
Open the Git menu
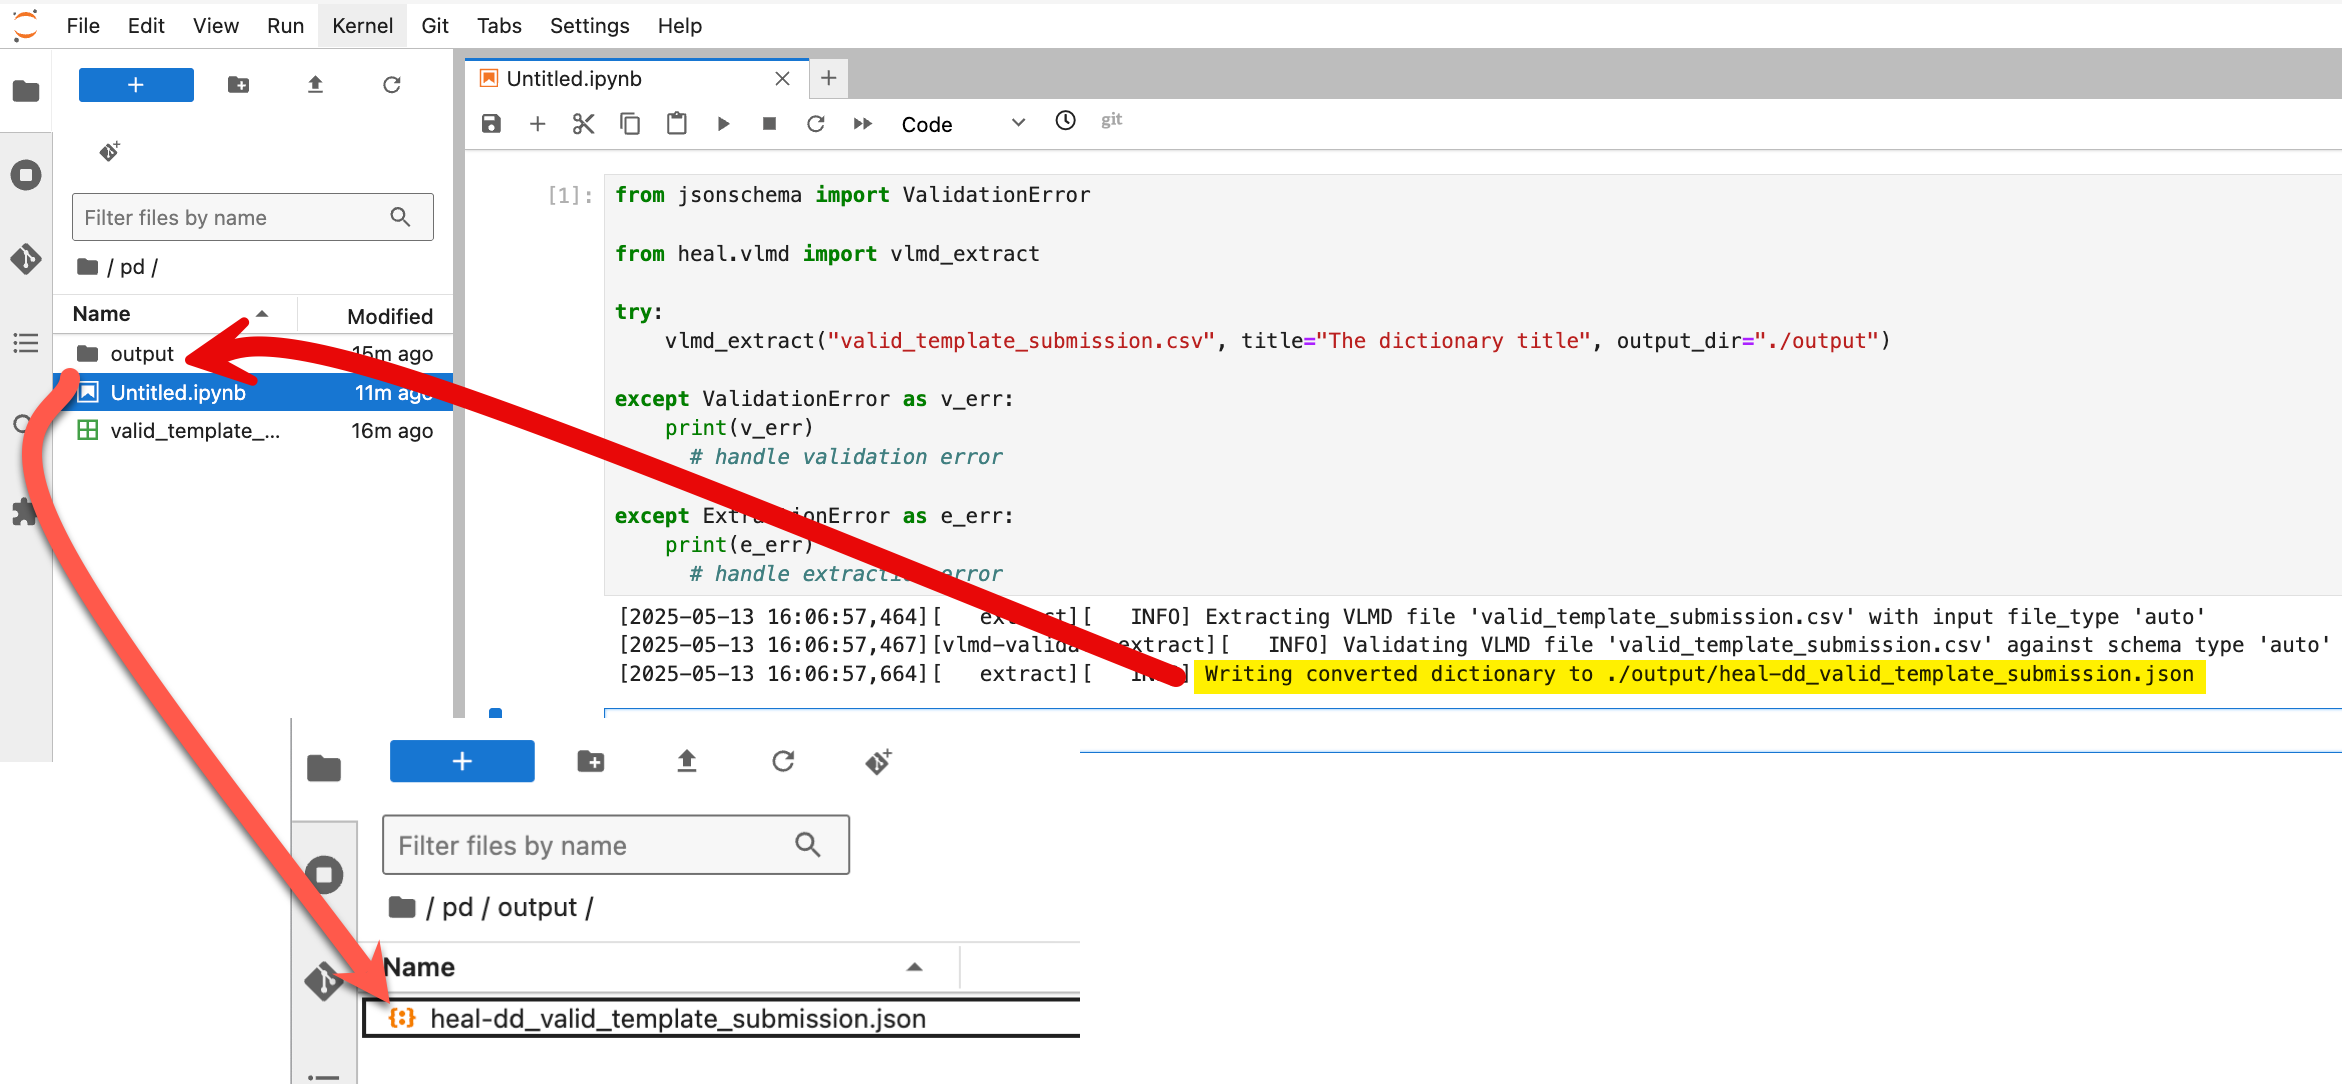point(435,26)
